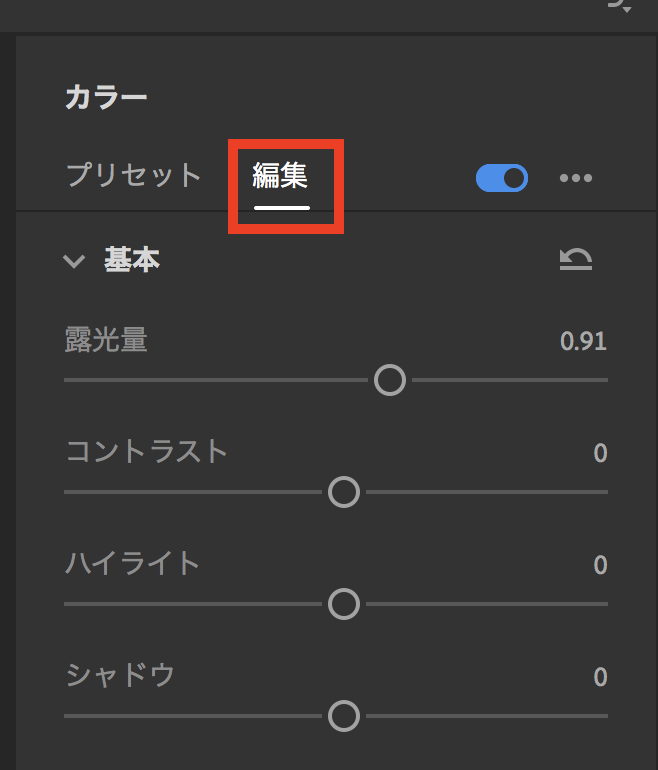Click the ハイライト value field
This screenshot has width=658, height=770.
coord(600,566)
